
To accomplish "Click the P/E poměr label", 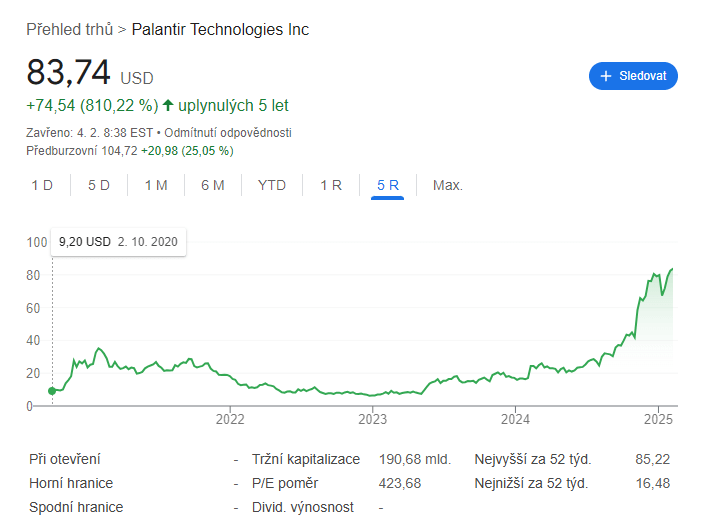I will coord(285,483).
